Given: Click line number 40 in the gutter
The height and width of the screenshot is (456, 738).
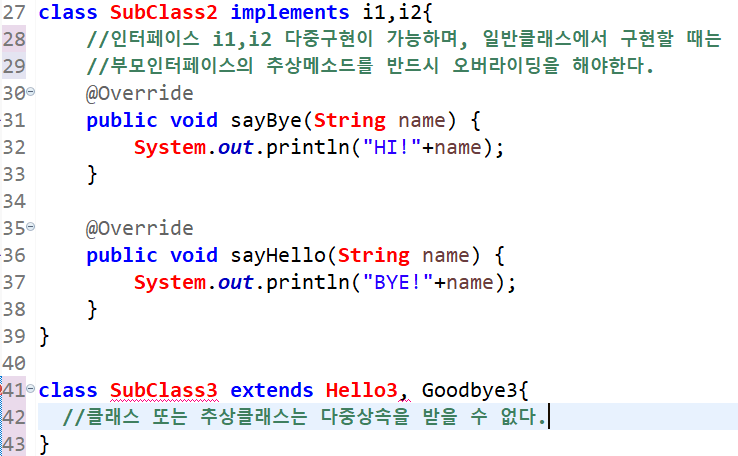Looking at the screenshot, I should pos(14,363).
